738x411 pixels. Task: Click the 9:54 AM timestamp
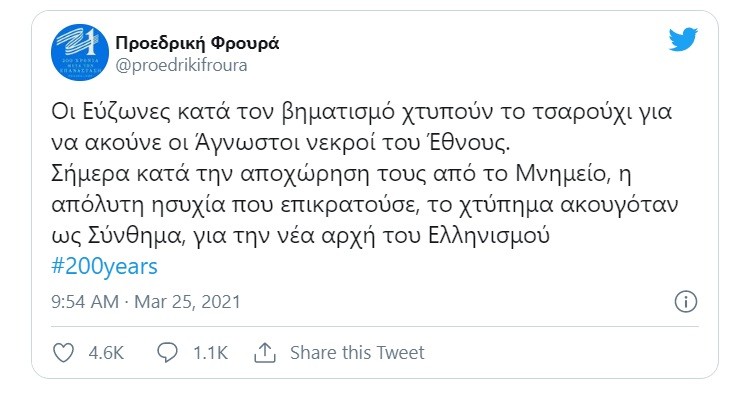coord(84,301)
